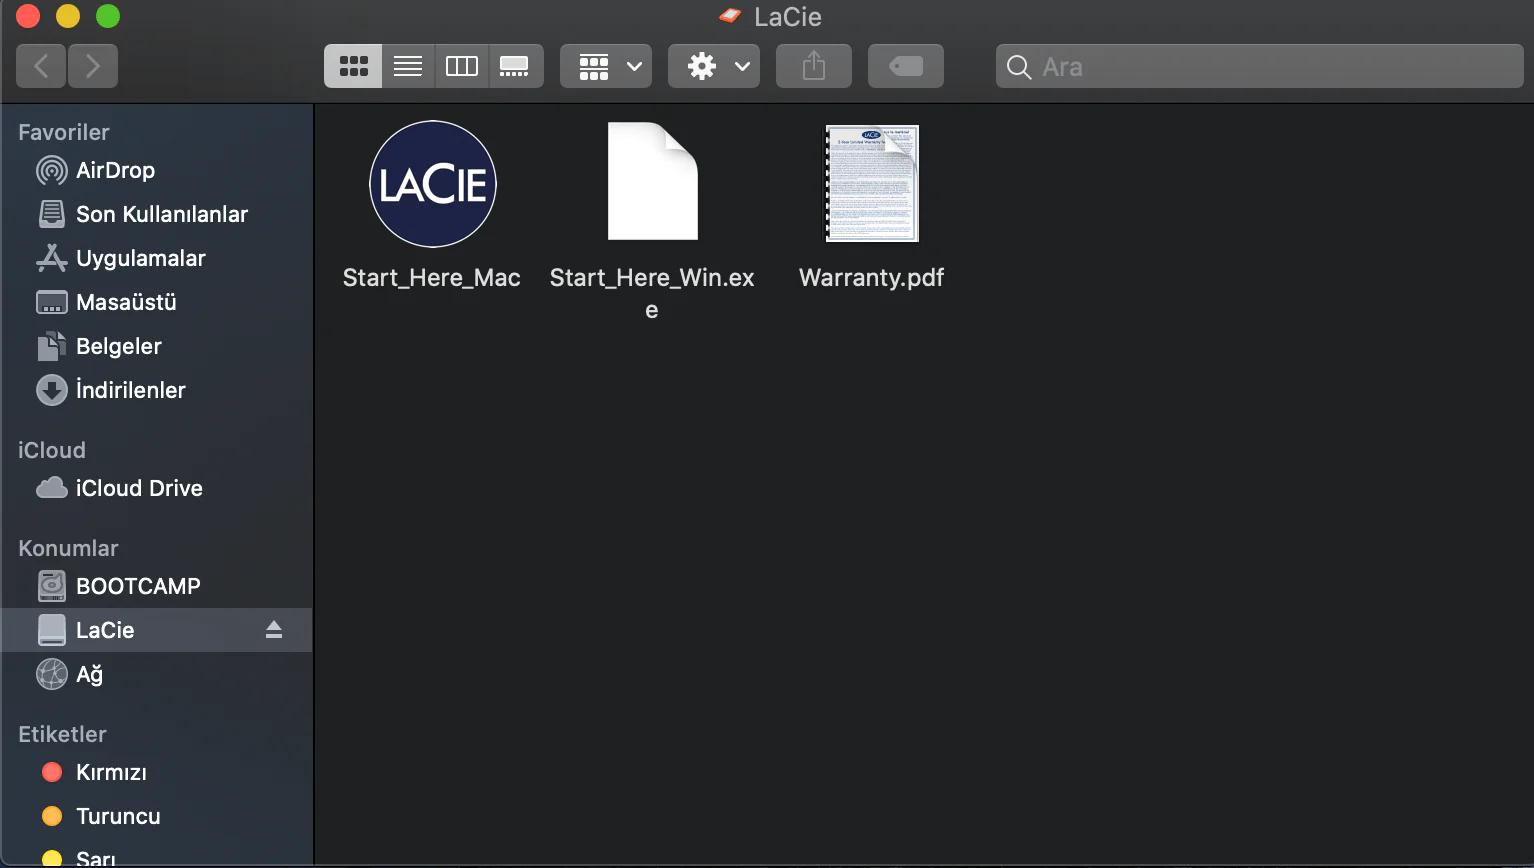Screen dimensions: 1534x868
Task: Click the Start_Here_Mac file name
Action: click(x=432, y=278)
